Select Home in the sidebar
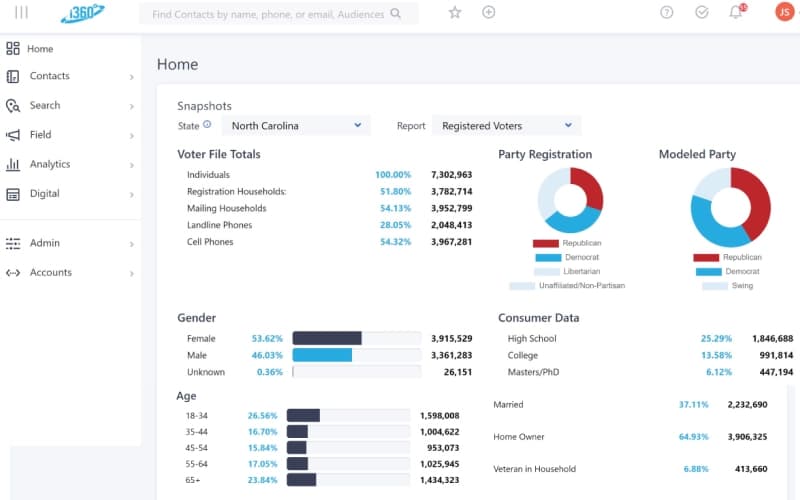800x500 pixels. pos(70,49)
